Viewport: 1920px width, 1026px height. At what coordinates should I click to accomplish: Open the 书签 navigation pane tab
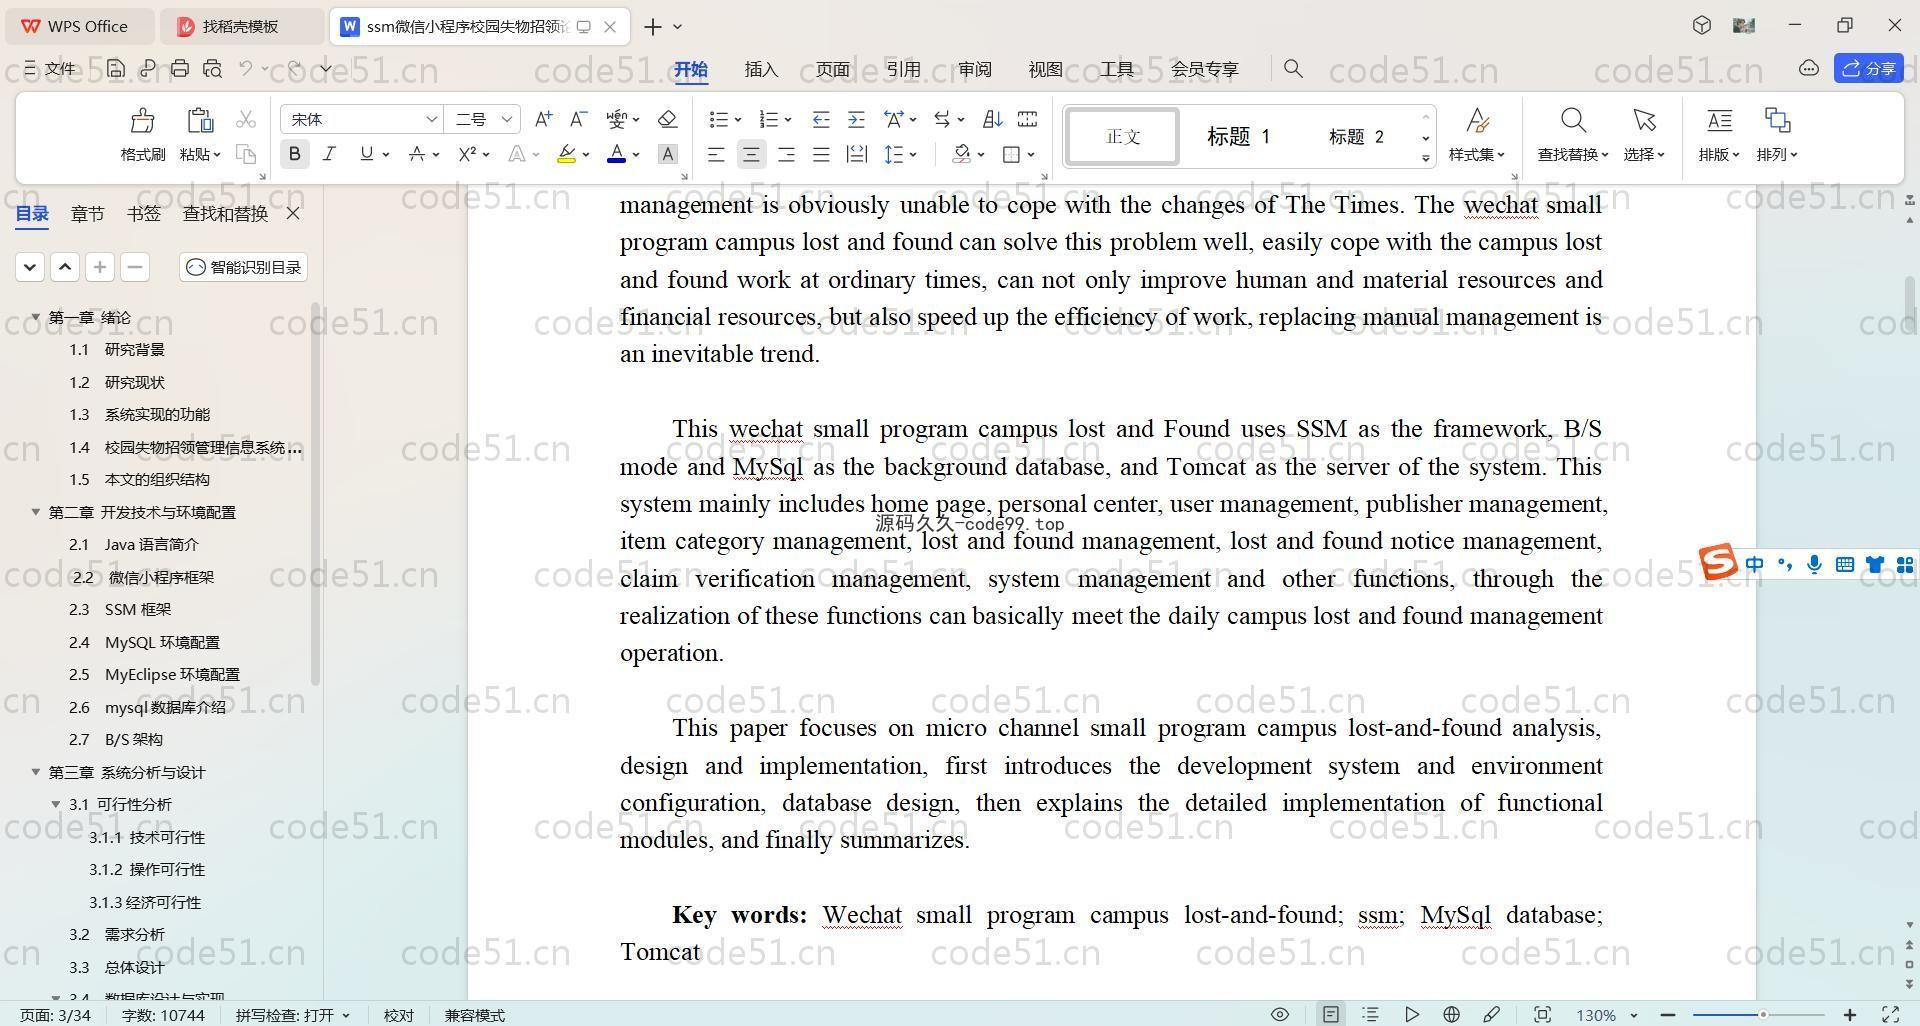tap(144, 213)
